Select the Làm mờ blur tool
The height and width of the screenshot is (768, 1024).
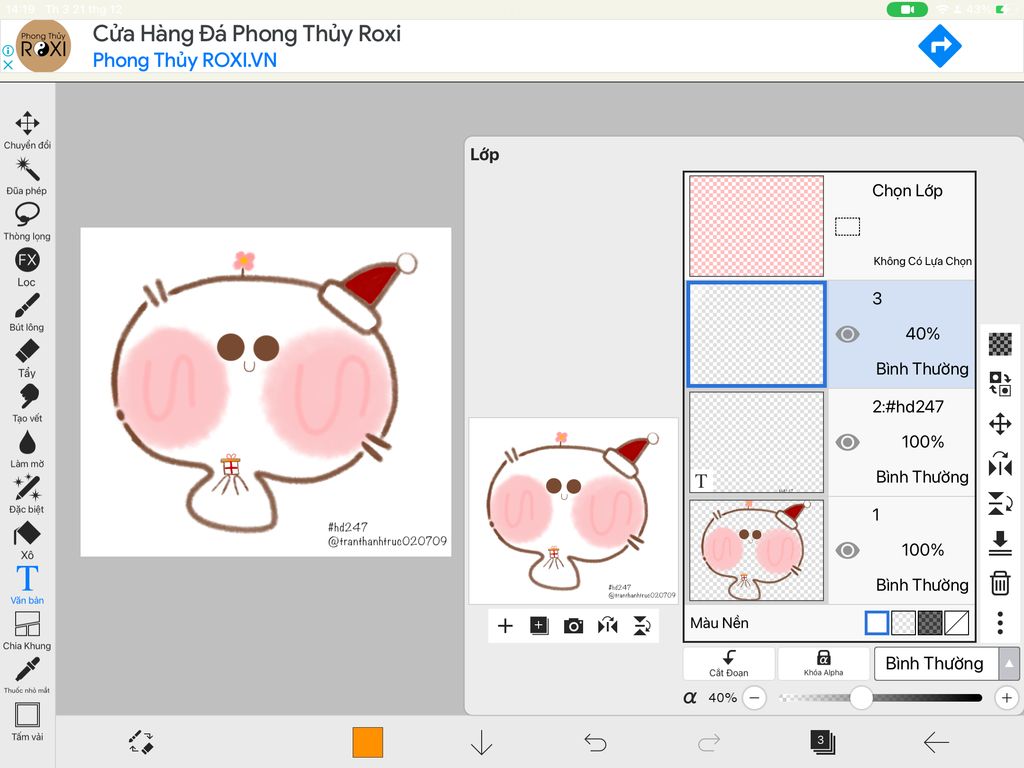[27, 449]
